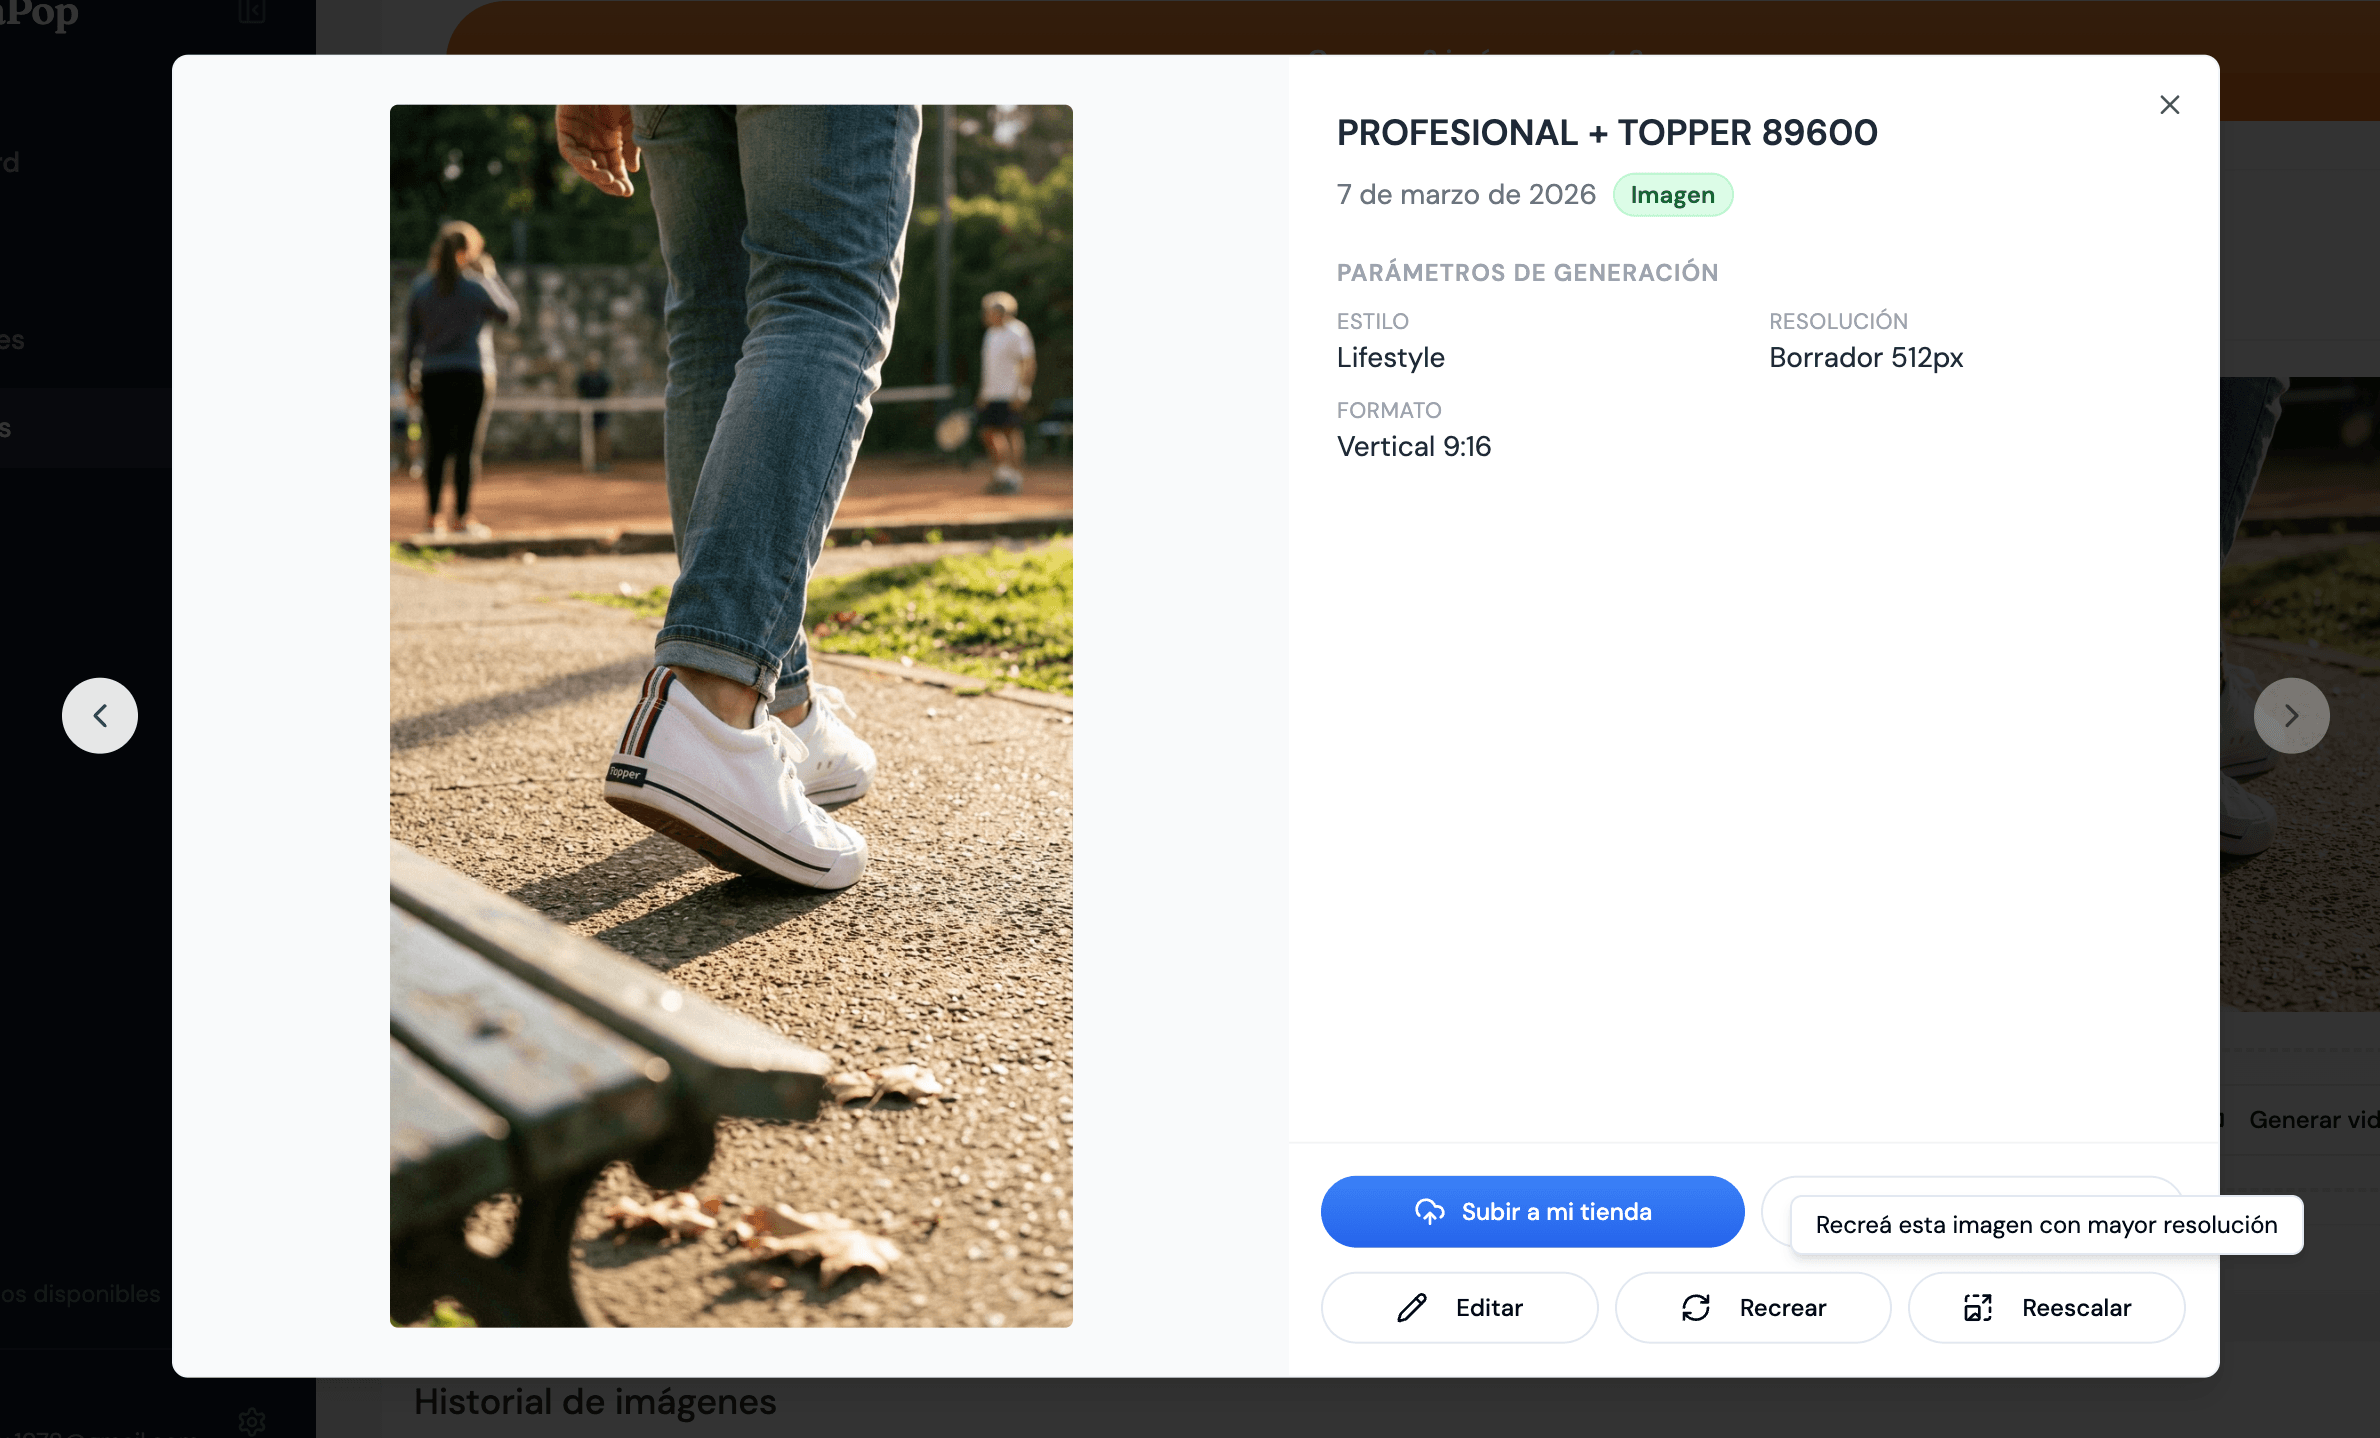Click the refresh arrows icon on Recrear
The width and height of the screenshot is (2380, 1438).
click(1696, 1308)
